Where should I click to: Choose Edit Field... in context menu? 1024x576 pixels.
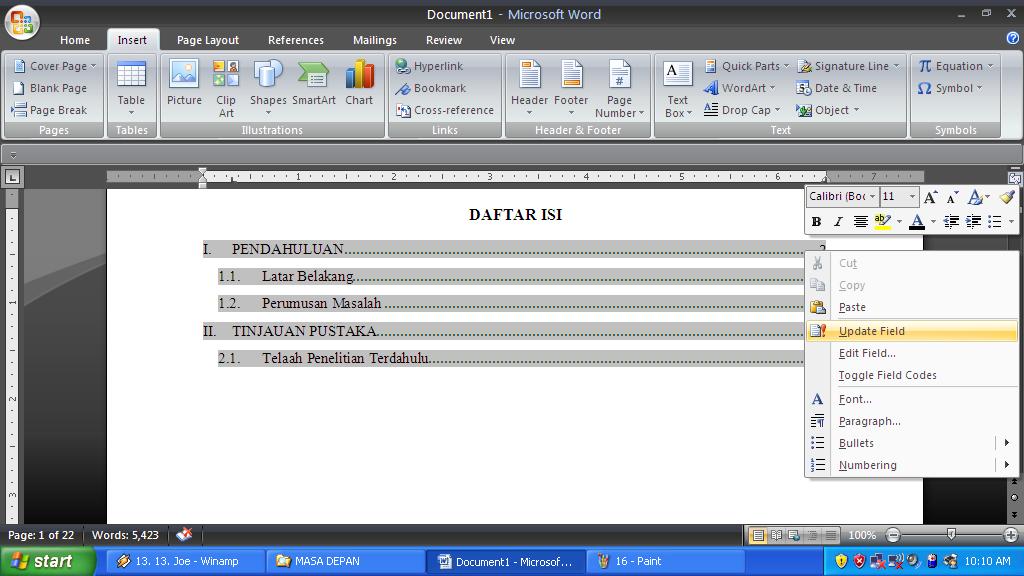912,353
